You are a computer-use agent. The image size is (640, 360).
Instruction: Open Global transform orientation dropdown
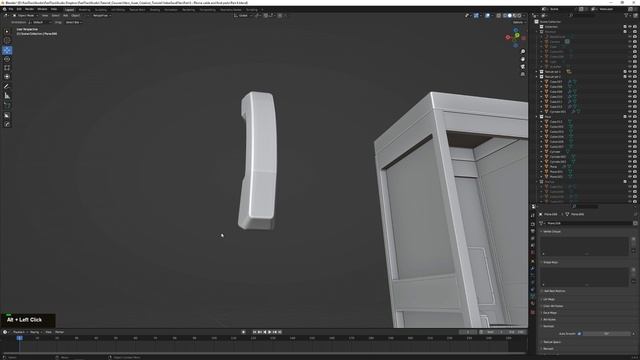click(x=243, y=16)
